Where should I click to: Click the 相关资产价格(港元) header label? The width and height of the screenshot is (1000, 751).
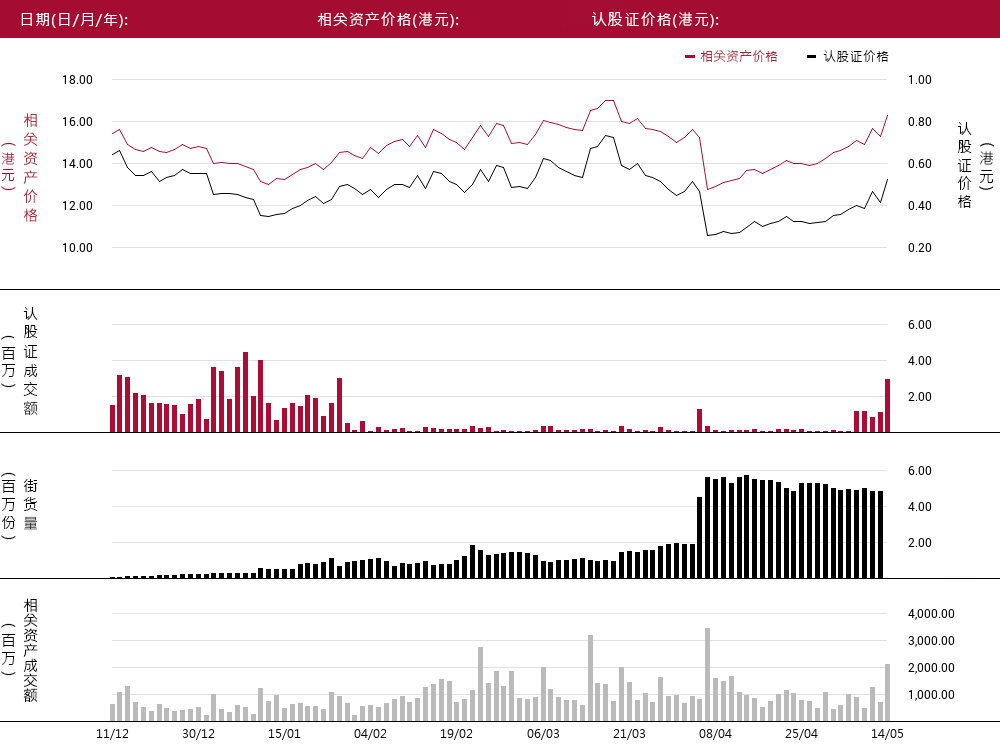[x=388, y=19]
